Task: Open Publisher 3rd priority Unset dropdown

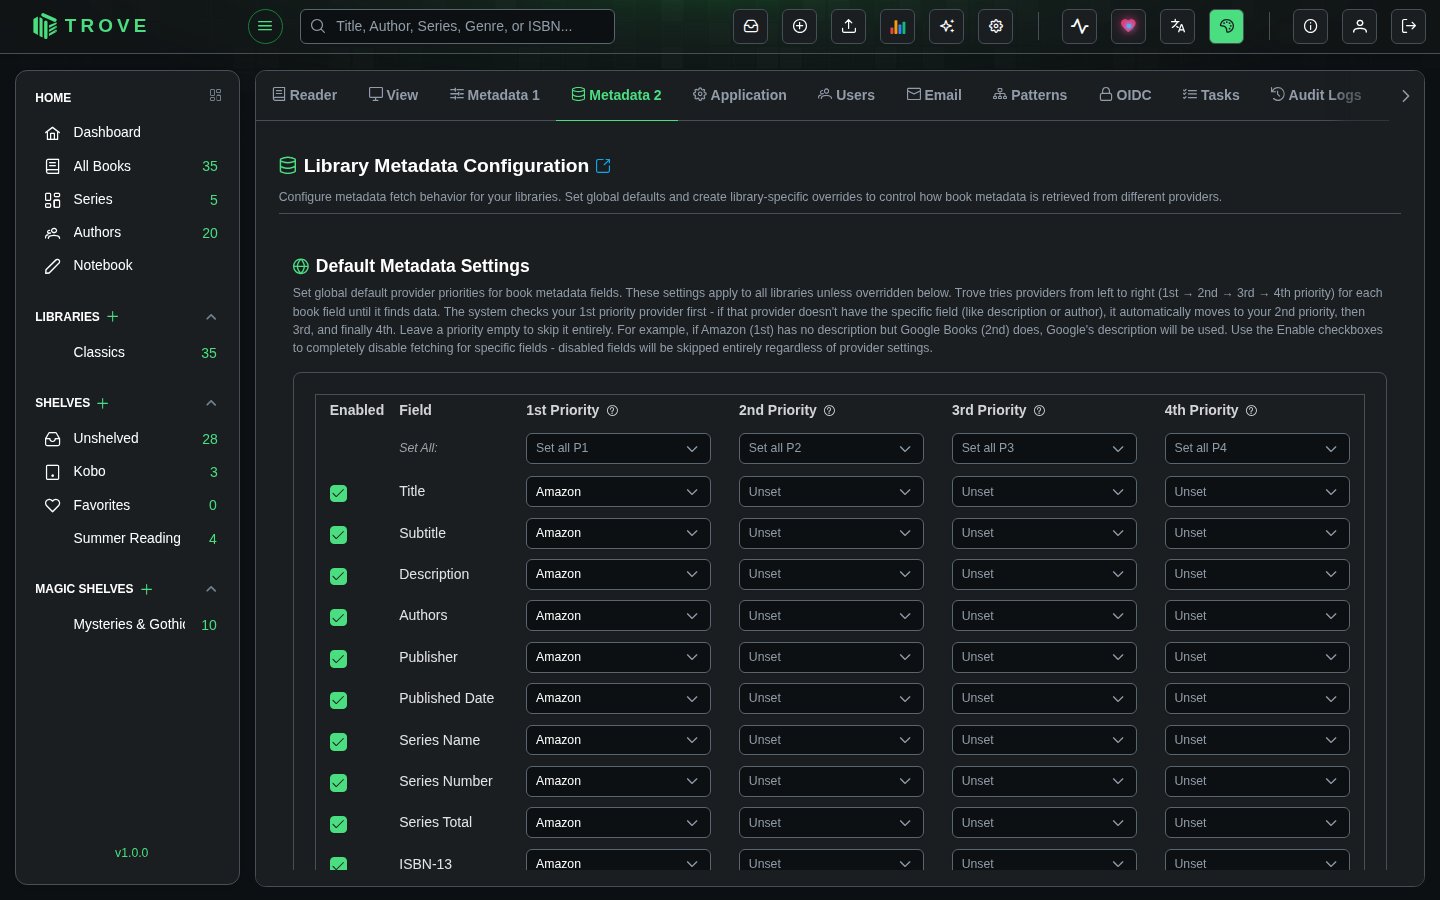Action: 1044,657
